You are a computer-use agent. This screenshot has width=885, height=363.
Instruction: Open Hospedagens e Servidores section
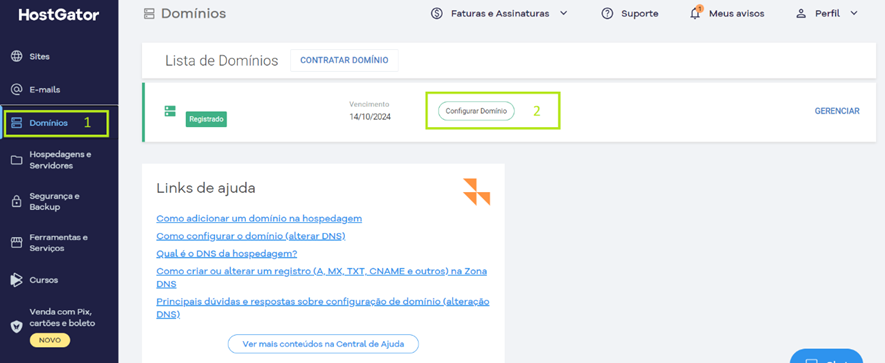click(59, 160)
